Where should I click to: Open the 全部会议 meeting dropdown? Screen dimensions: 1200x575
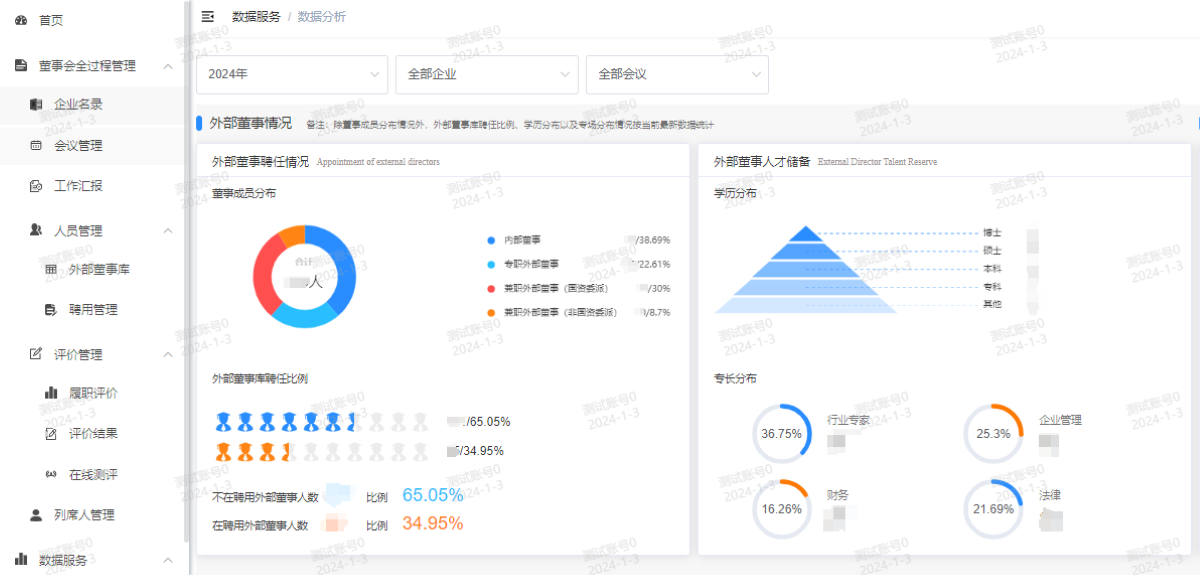click(x=676, y=74)
